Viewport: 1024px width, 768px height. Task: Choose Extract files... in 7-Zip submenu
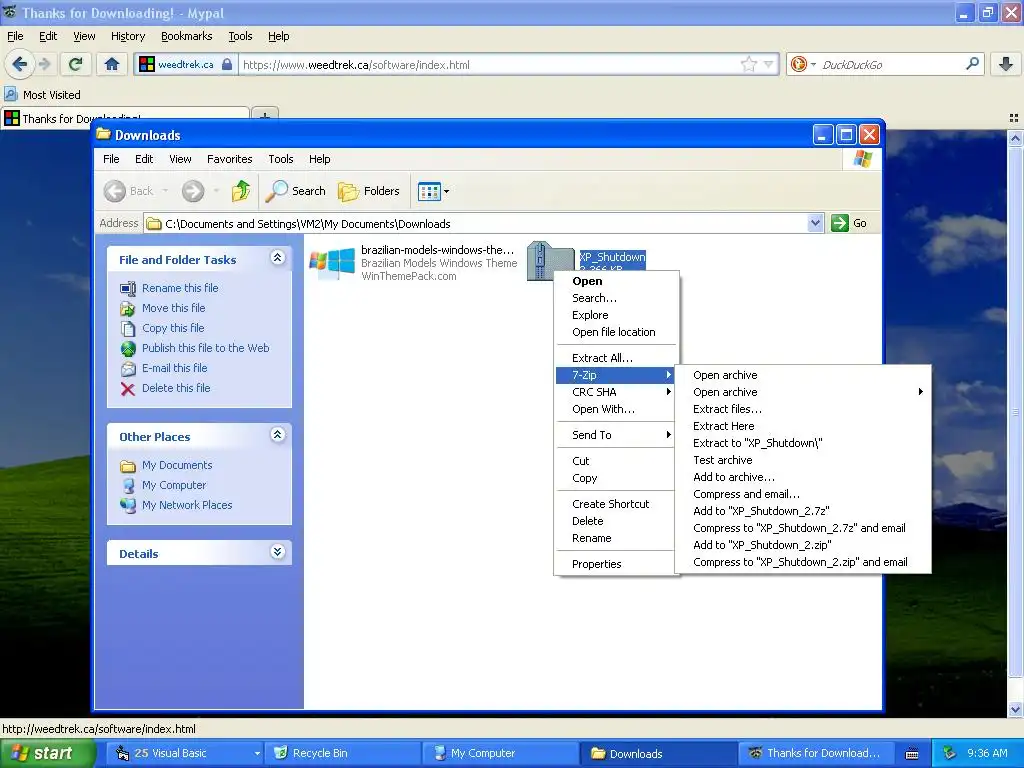click(803, 409)
